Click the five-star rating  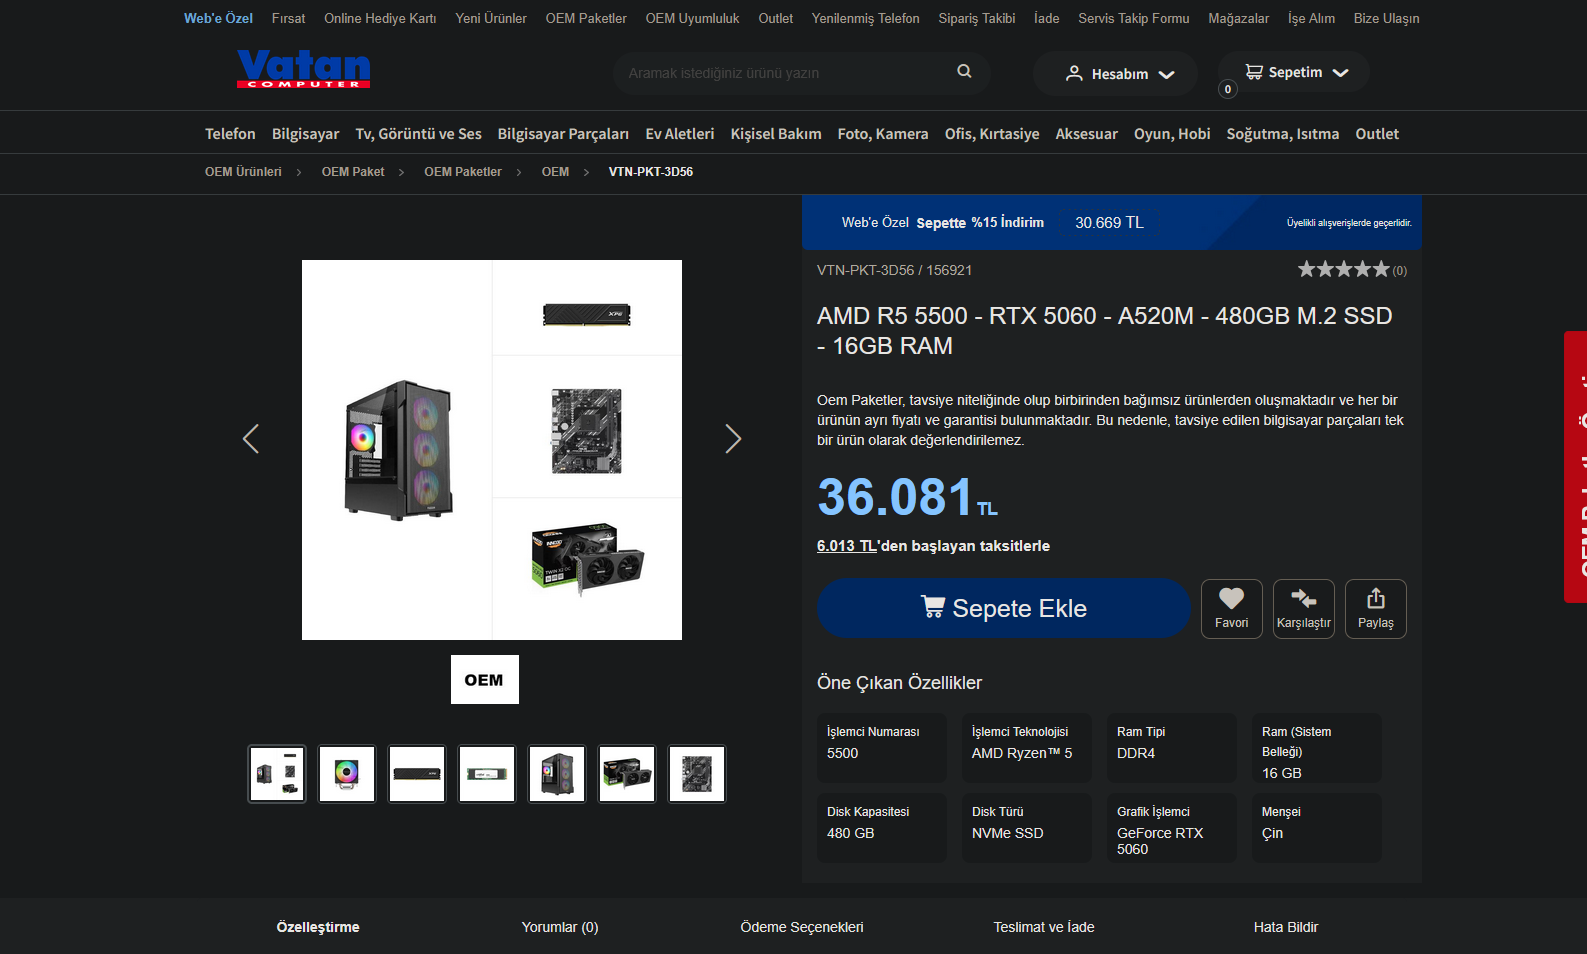[x=1344, y=269]
